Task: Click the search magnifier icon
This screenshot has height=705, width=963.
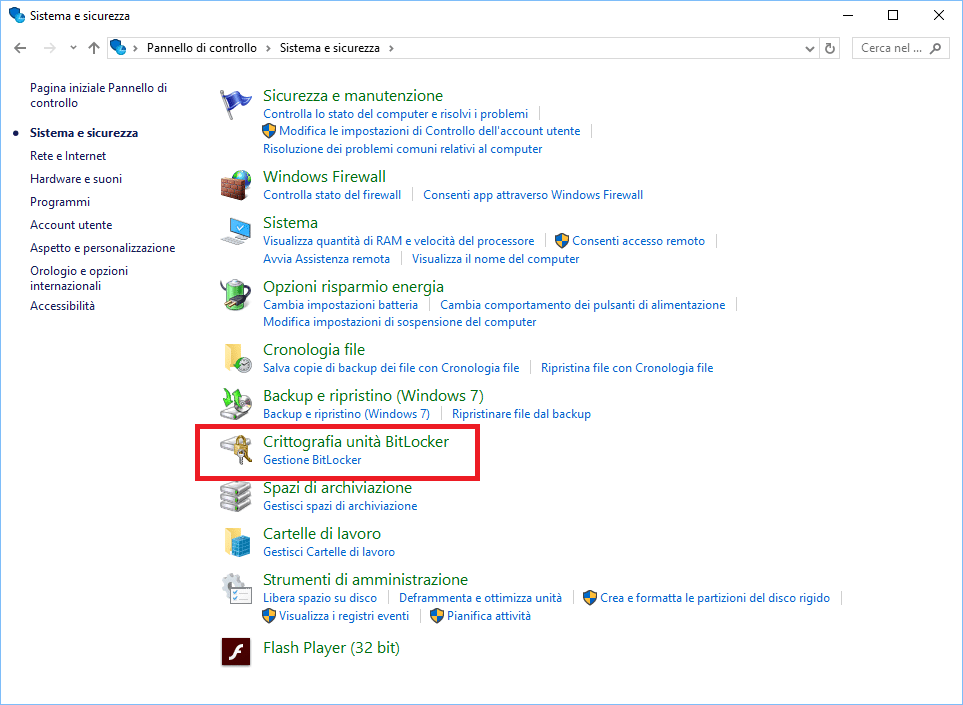Action: (x=935, y=48)
